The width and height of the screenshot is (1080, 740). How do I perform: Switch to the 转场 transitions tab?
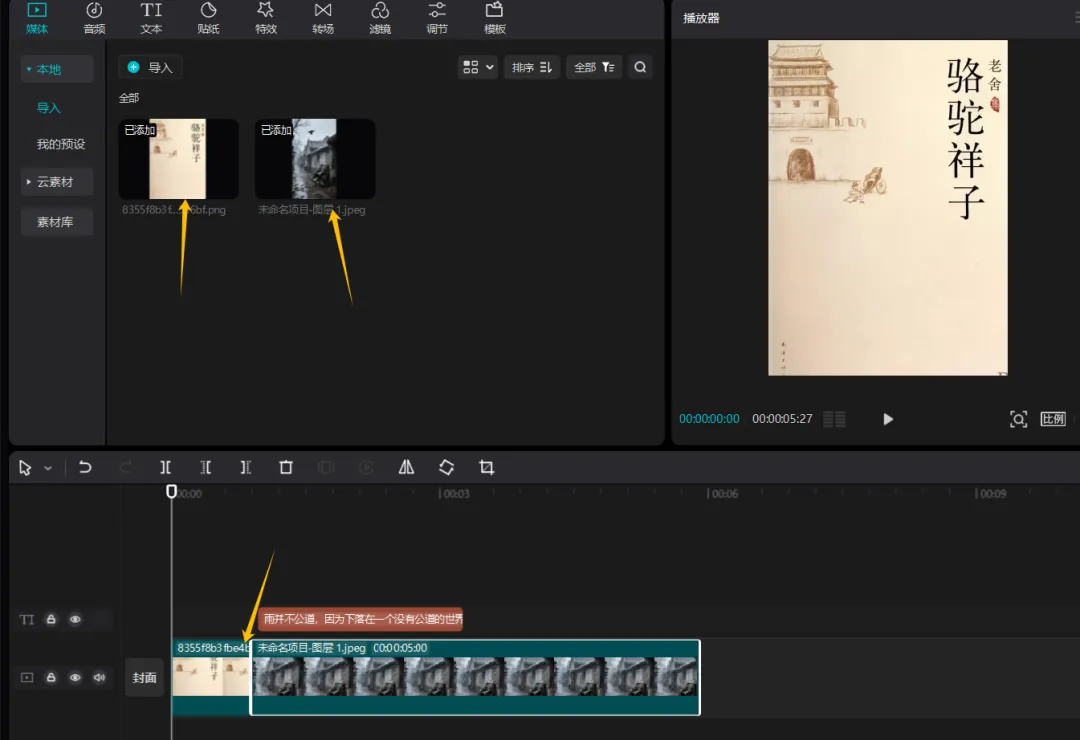pos(322,18)
